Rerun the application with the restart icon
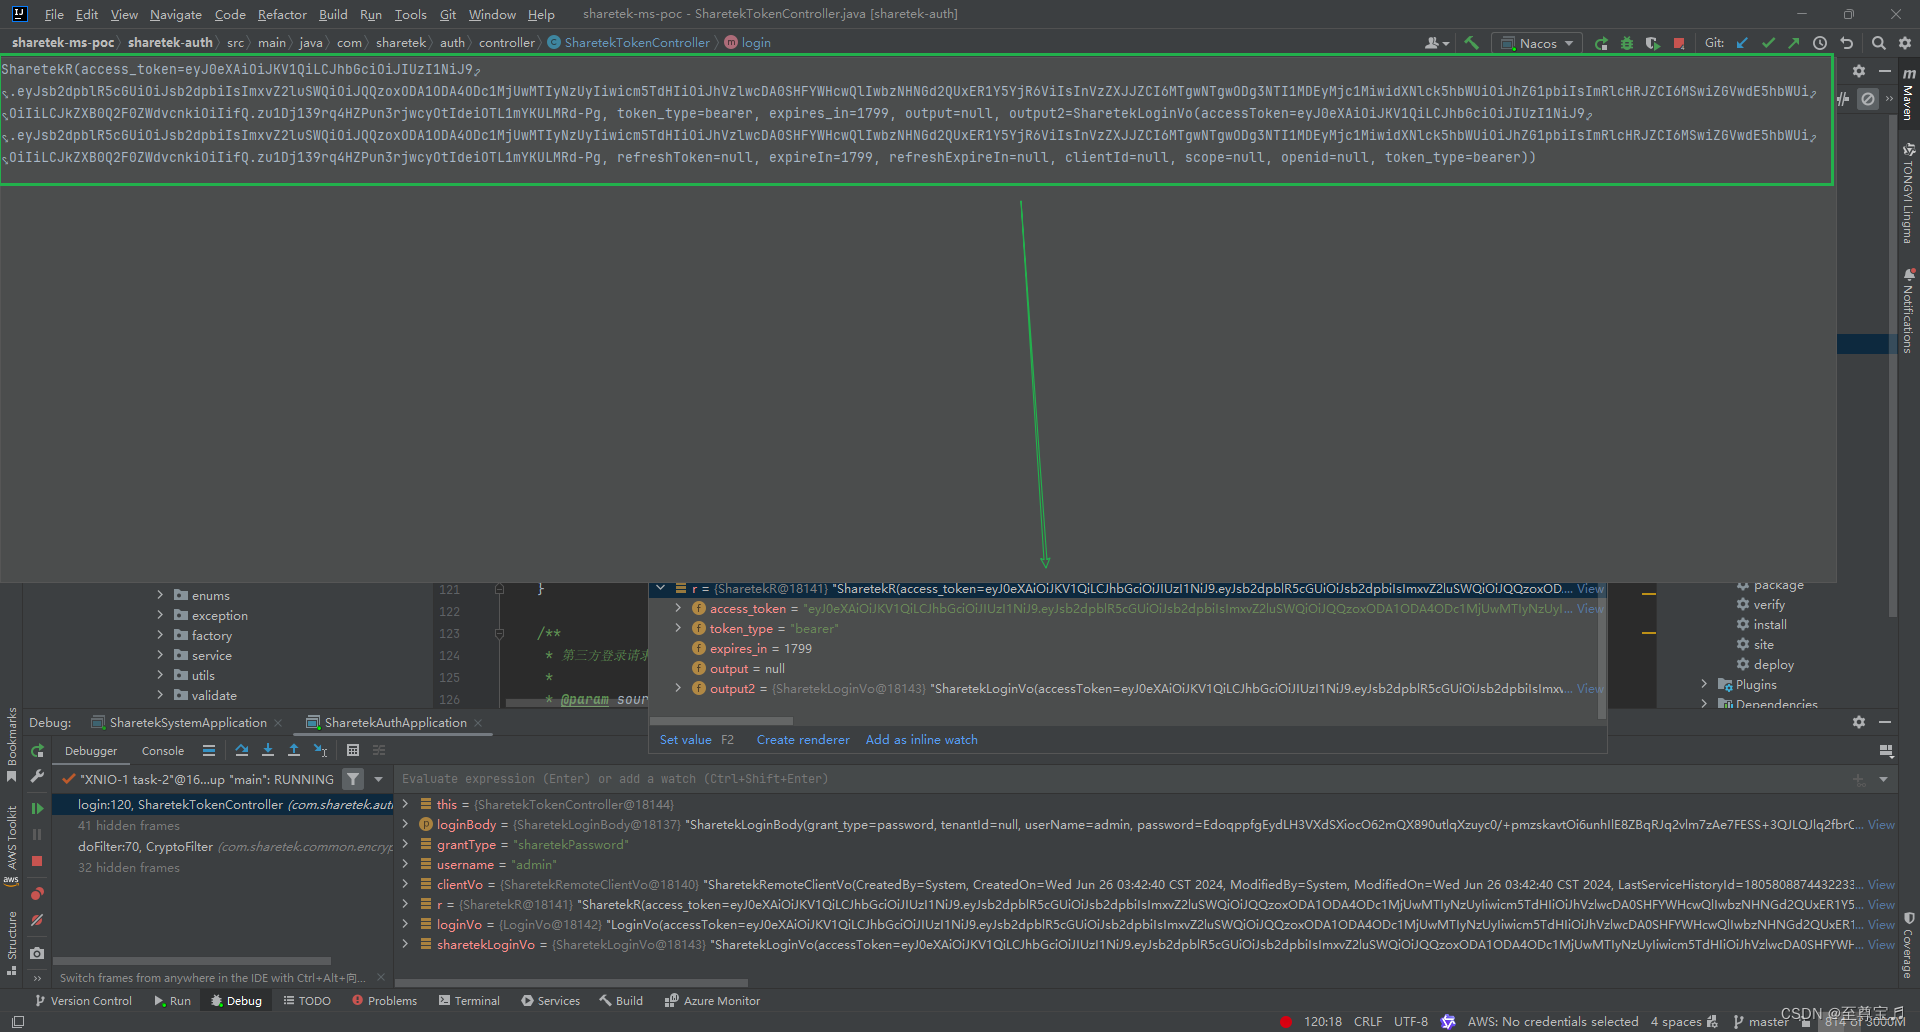 coord(1601,43)
